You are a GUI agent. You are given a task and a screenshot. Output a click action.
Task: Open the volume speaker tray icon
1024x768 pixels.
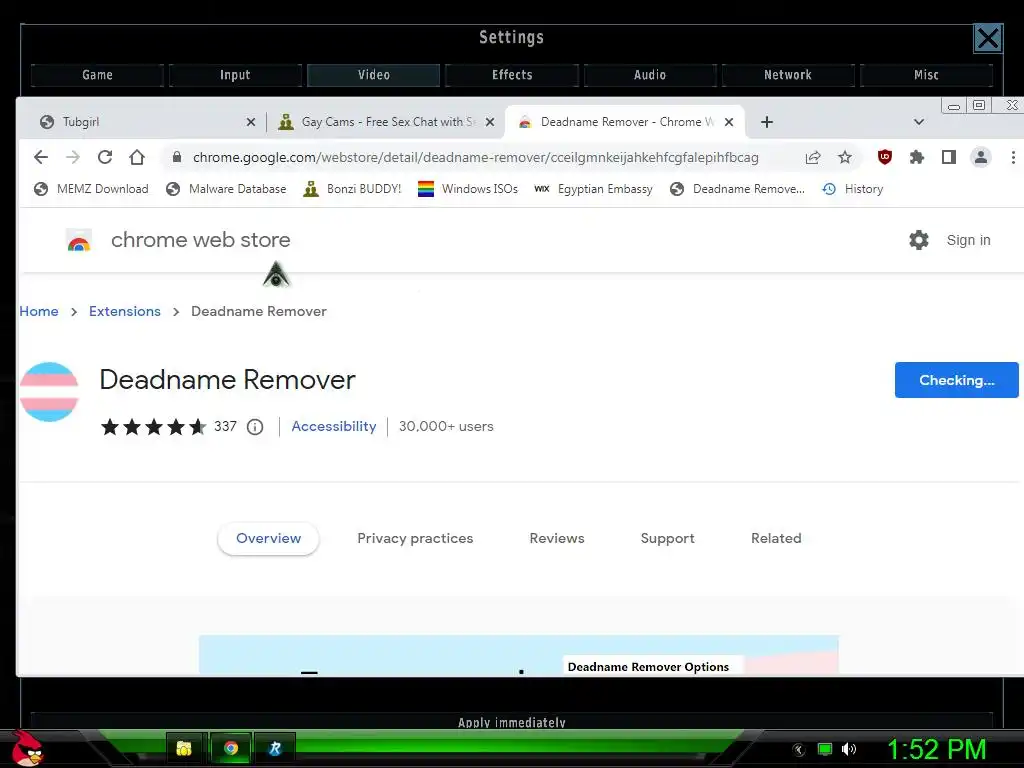coord(849,749)
